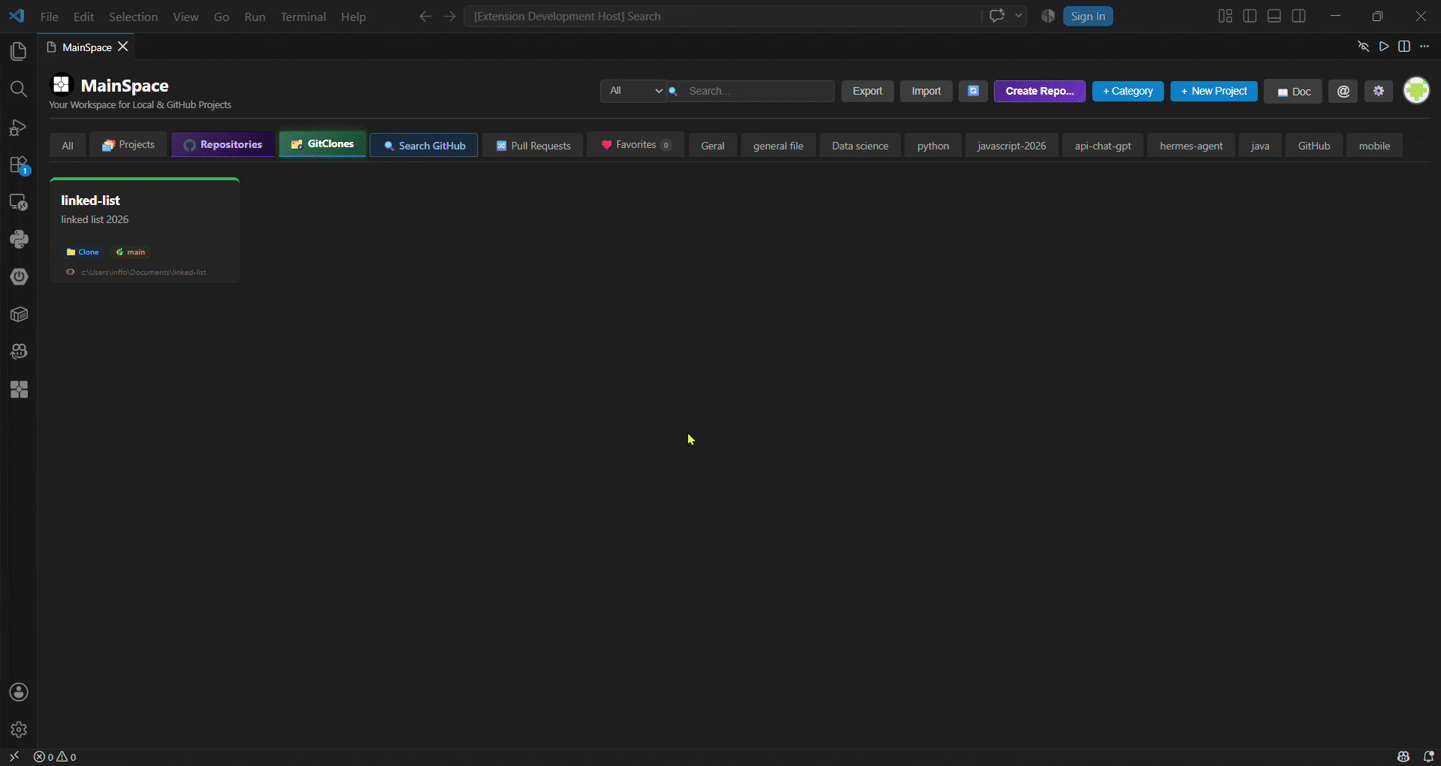Open the Accounts menu in the activity bar
This screenshot has width=1441, height=766.
(x=18, y=692)
